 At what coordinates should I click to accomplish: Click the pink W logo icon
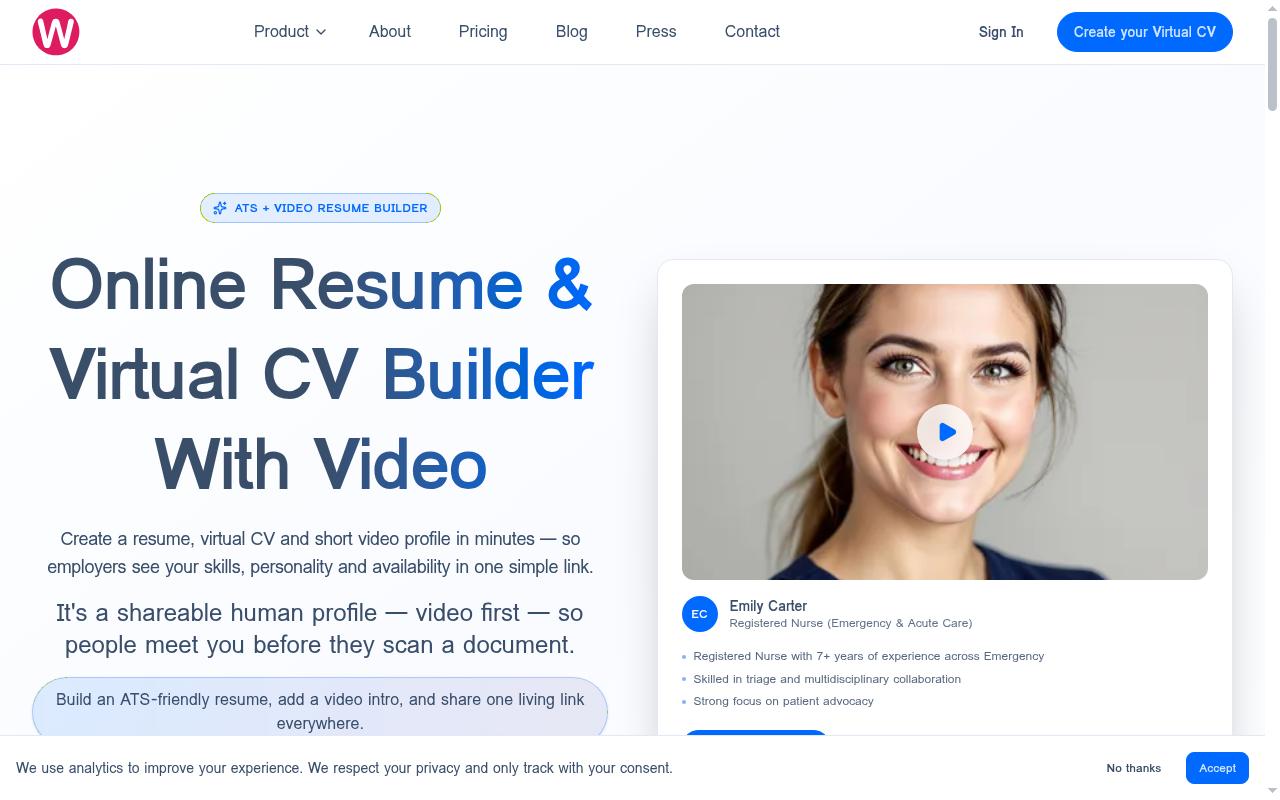[56, 32]
